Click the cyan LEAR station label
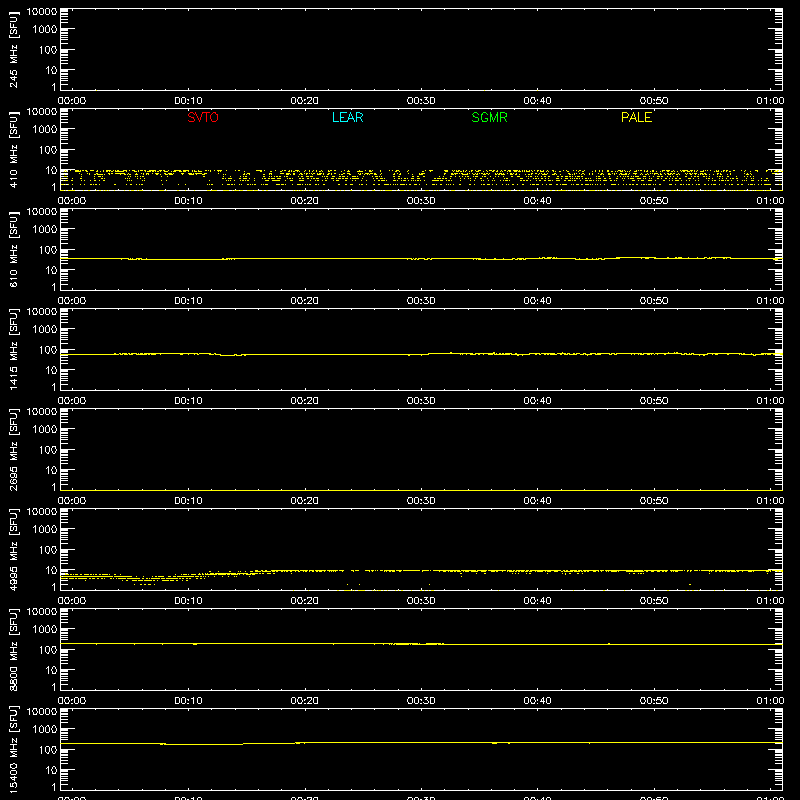800x800 pixels. click(x=347, y=117)
